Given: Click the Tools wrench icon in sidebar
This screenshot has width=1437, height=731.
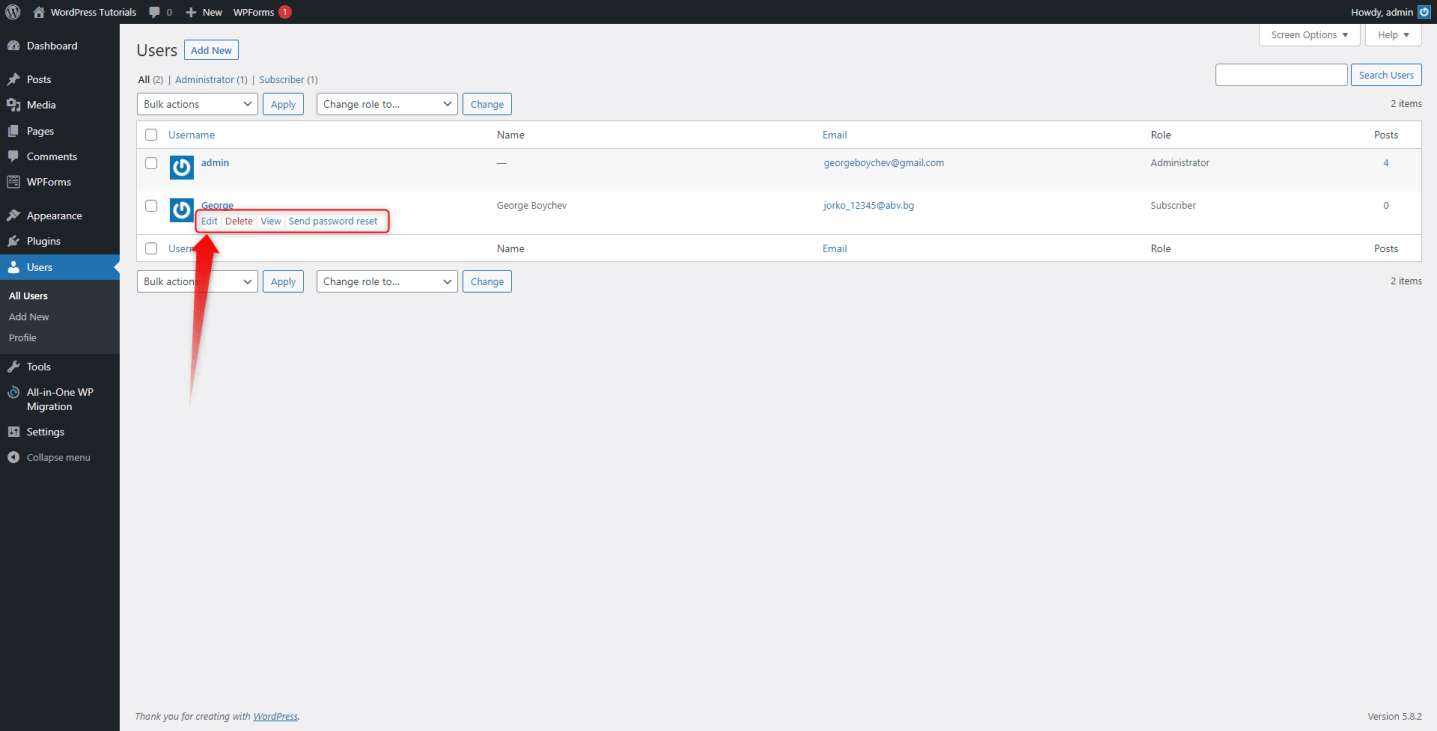Looking at the screenshot, I should (13, 367).
